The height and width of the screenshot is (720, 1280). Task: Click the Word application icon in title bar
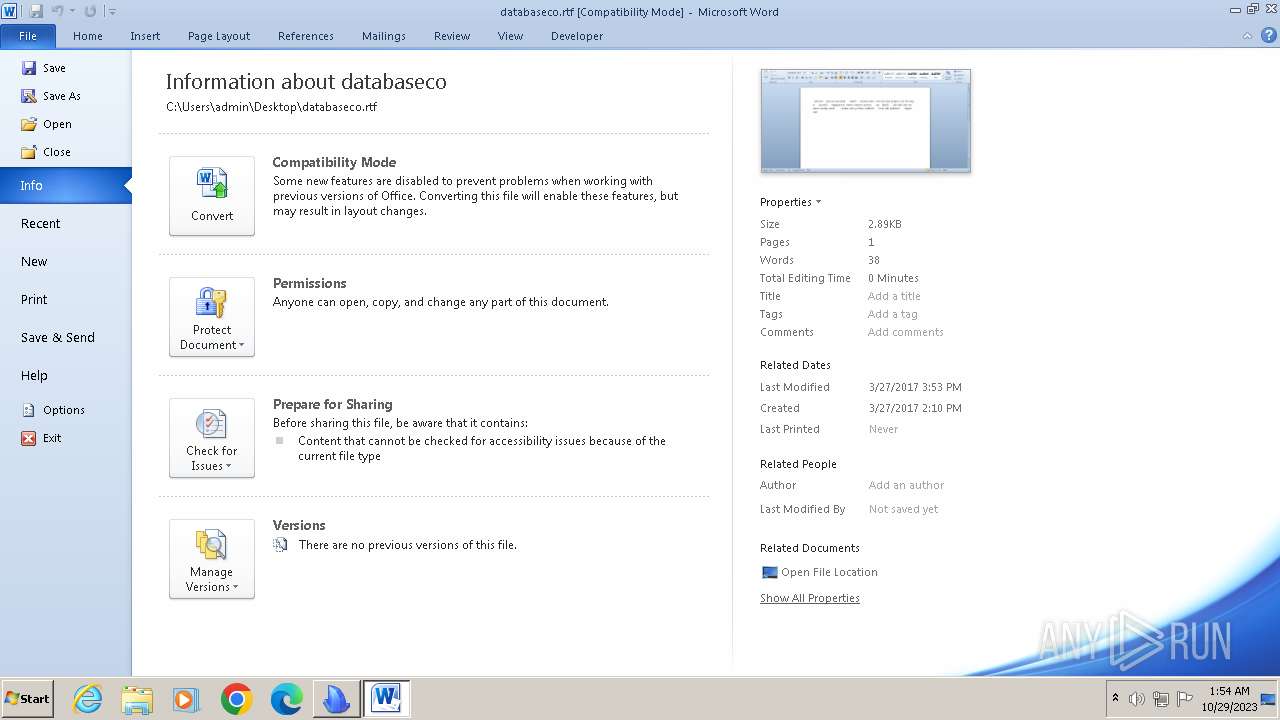[x=10, y=11]
